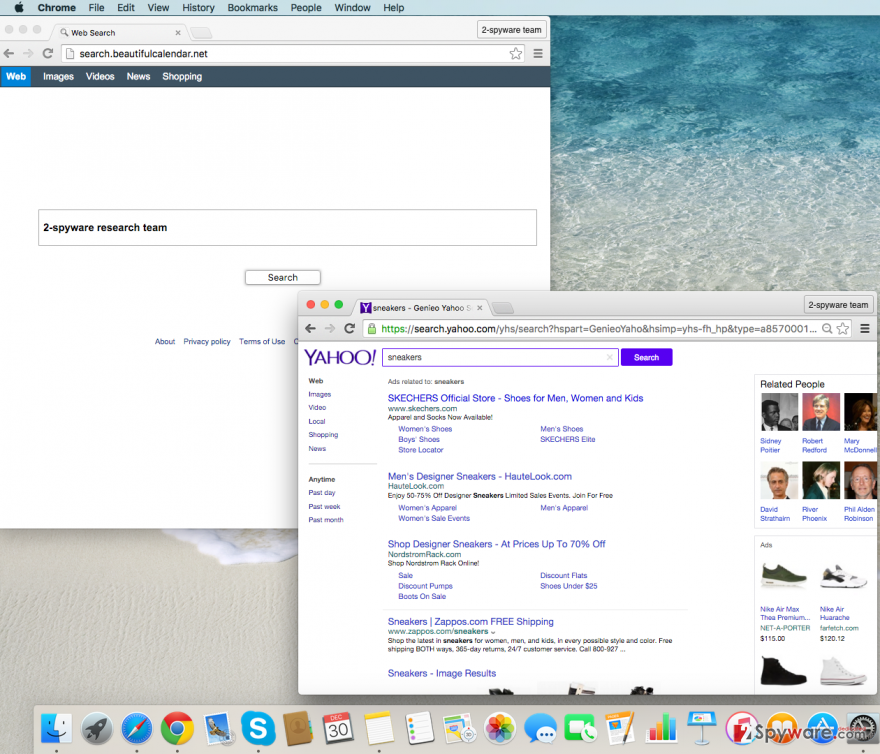Open Men's Designer Sneakers HauteLook link
The height and width of the screenshot is (754, 880).
point(479,476)
